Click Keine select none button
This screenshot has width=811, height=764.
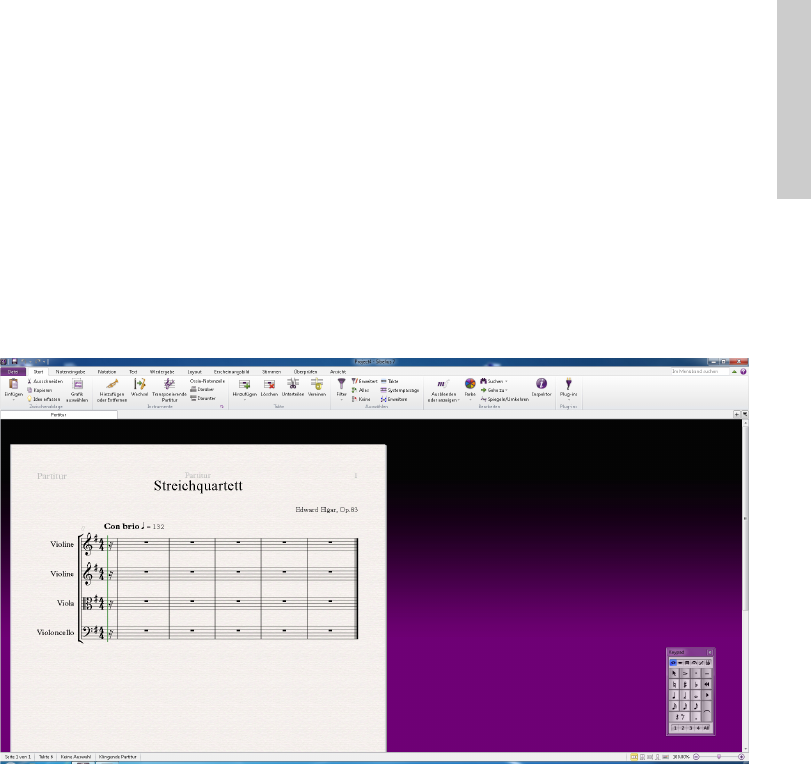(361, 399)
